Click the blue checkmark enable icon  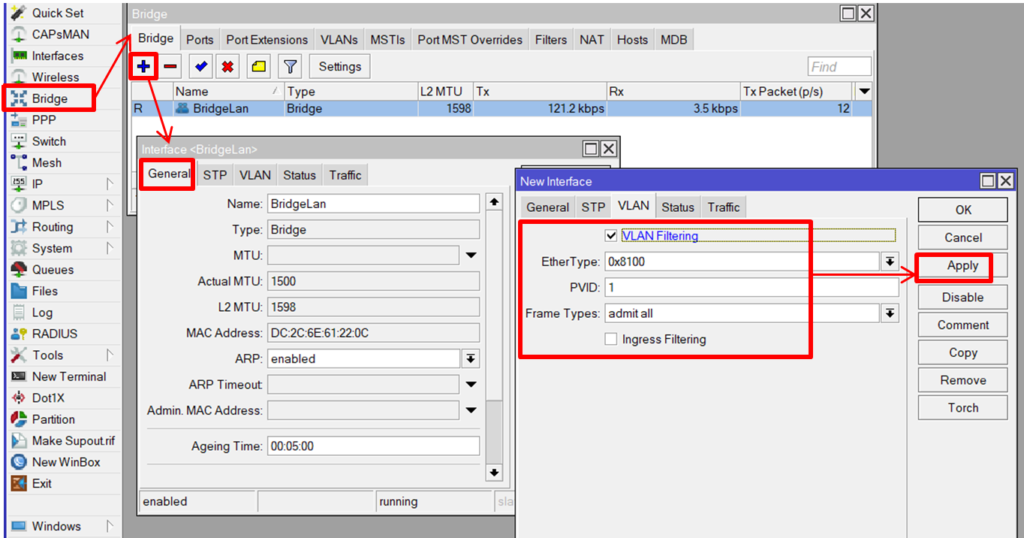pos(201,67)
